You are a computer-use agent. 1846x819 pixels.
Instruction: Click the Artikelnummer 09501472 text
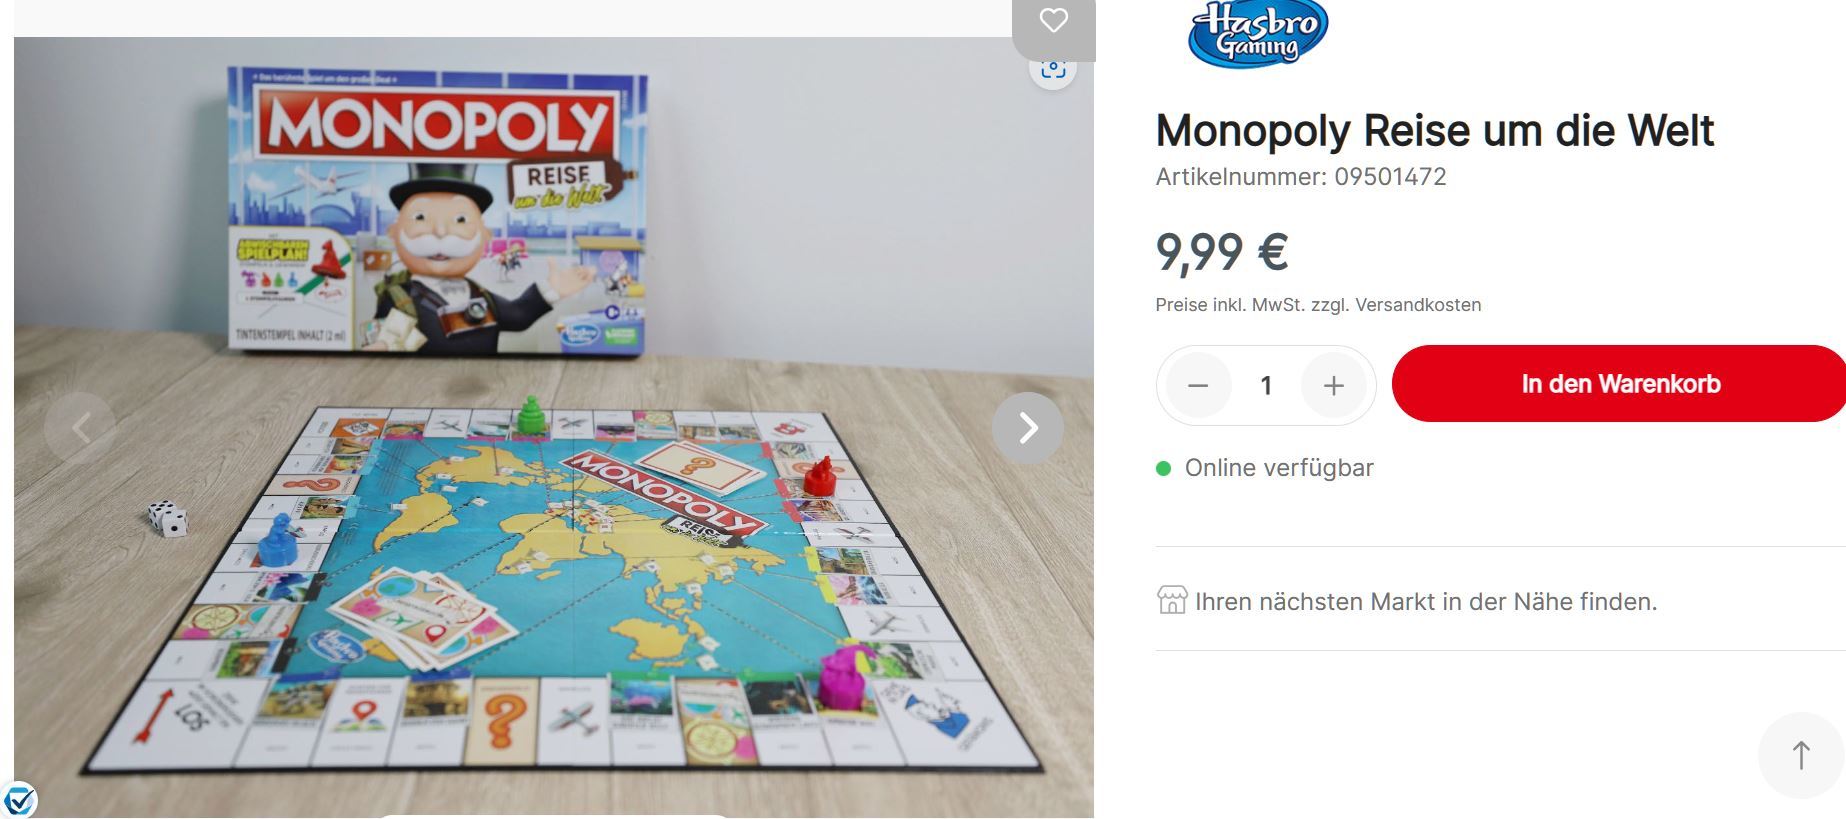tap(1301, 177)
